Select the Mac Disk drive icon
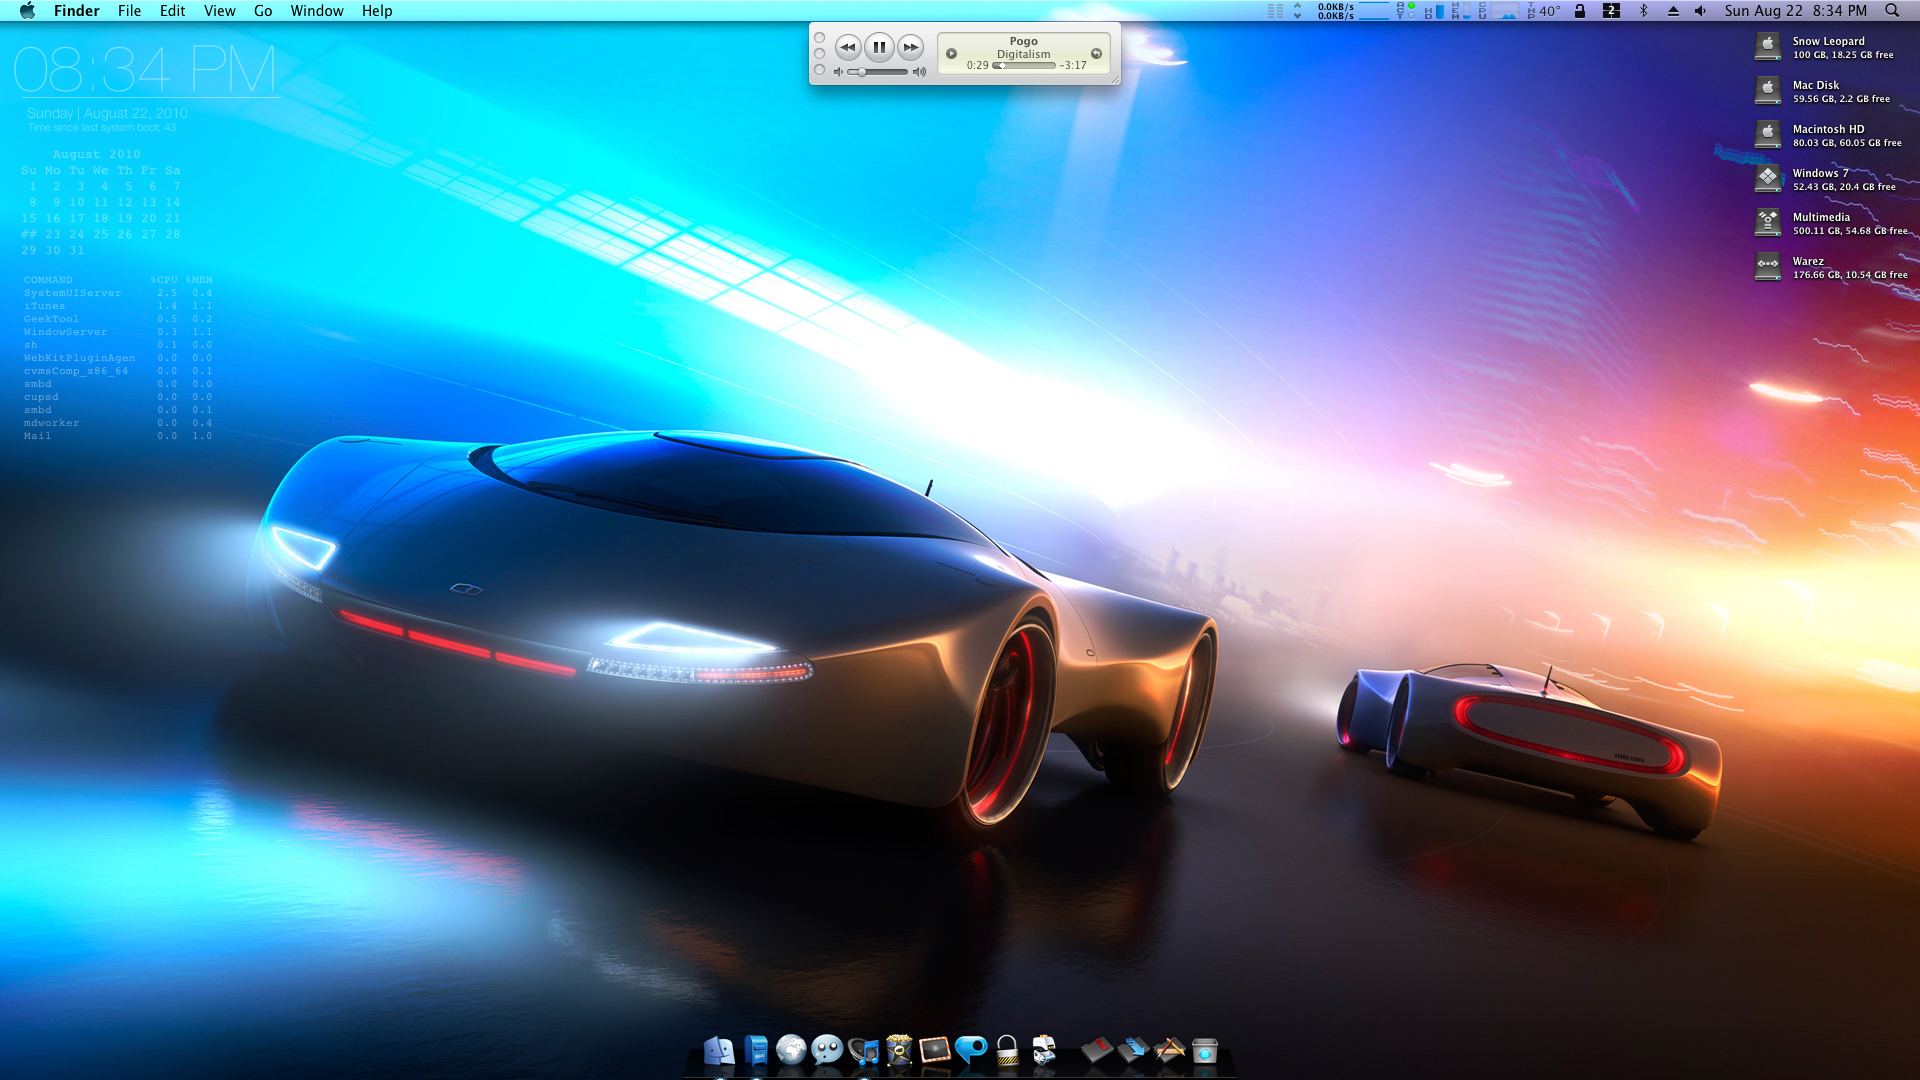1920x1080 pixels. (1768, 91)
